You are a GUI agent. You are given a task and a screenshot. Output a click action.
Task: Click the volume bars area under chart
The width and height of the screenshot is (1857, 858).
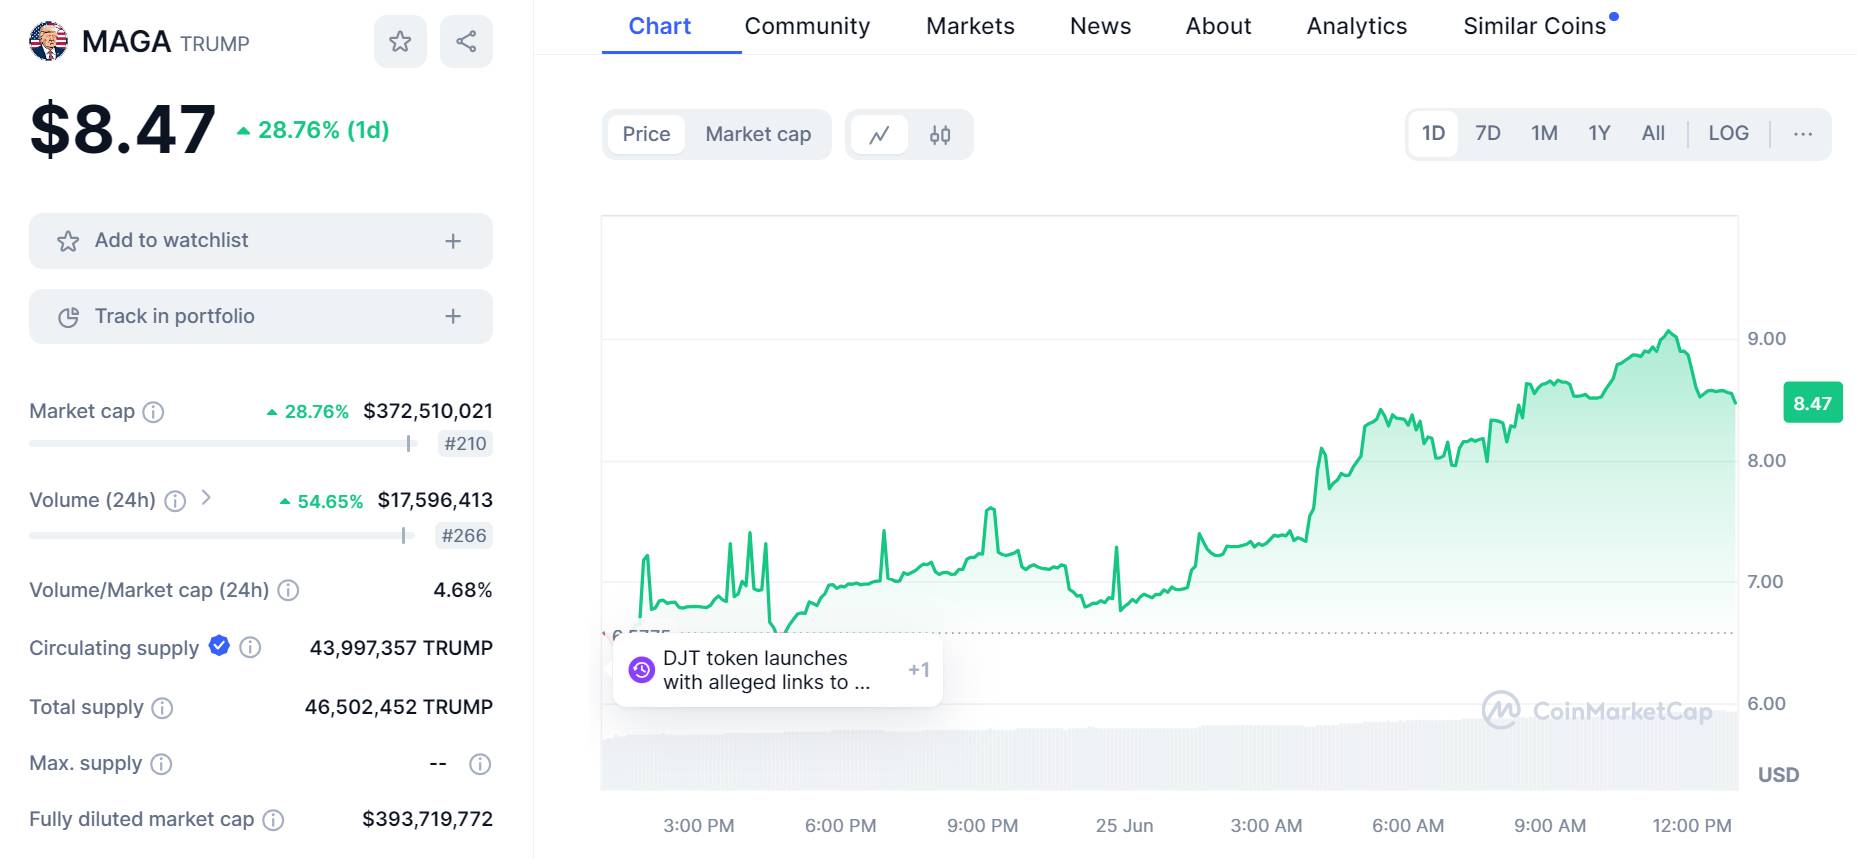pyautogui.click(x=1169, y=752)
